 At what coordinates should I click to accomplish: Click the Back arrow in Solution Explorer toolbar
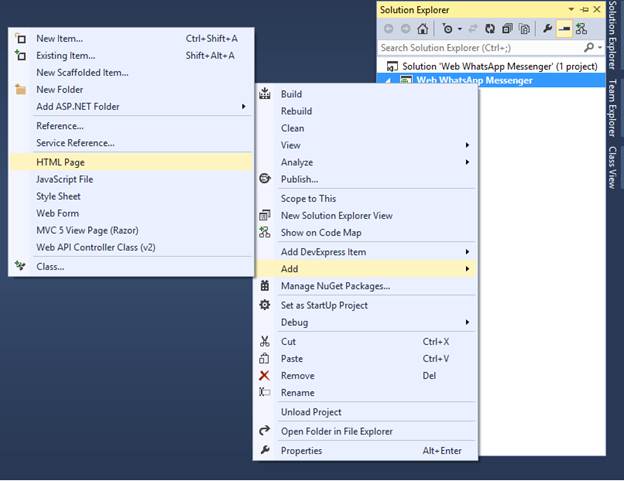tap(389, 29)
